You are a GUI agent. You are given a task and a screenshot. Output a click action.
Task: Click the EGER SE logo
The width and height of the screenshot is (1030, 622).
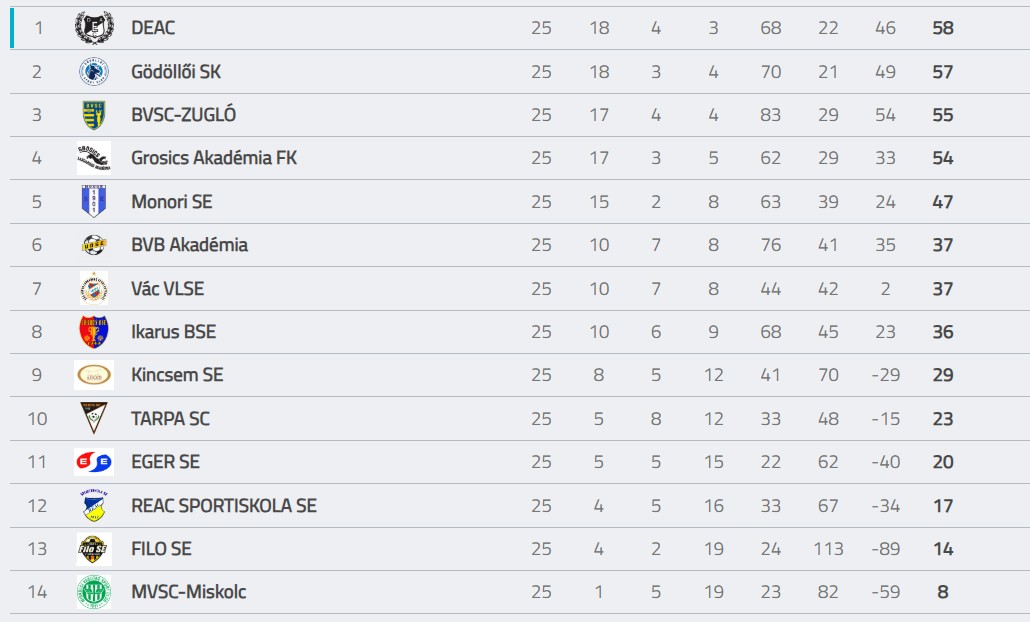tap(94, 462)
